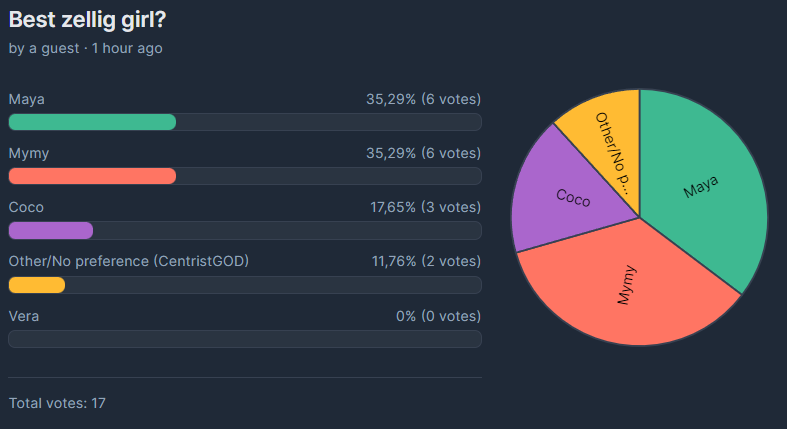Screen dimensions: 787x429
Task: Click the red Mymy progress bar
Action: 92,176
